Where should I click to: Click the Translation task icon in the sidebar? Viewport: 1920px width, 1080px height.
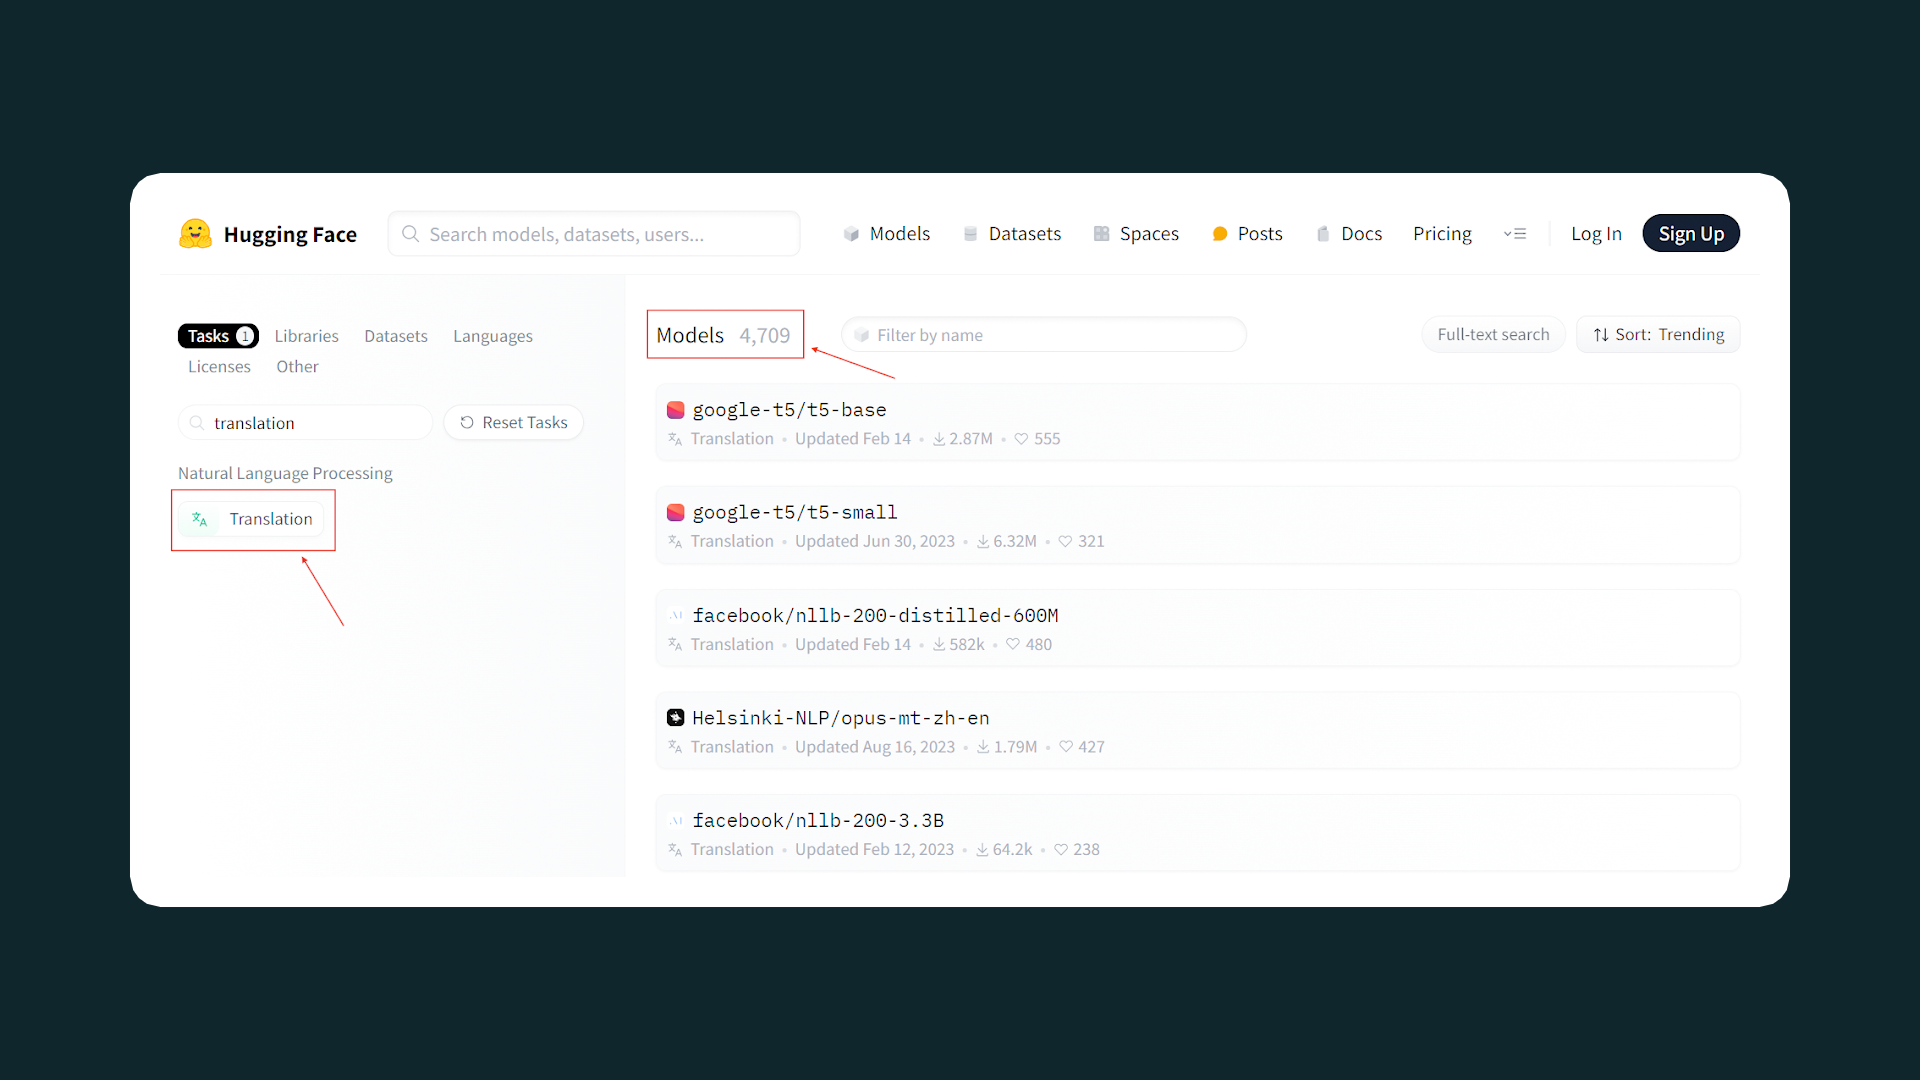pos(199,519)
